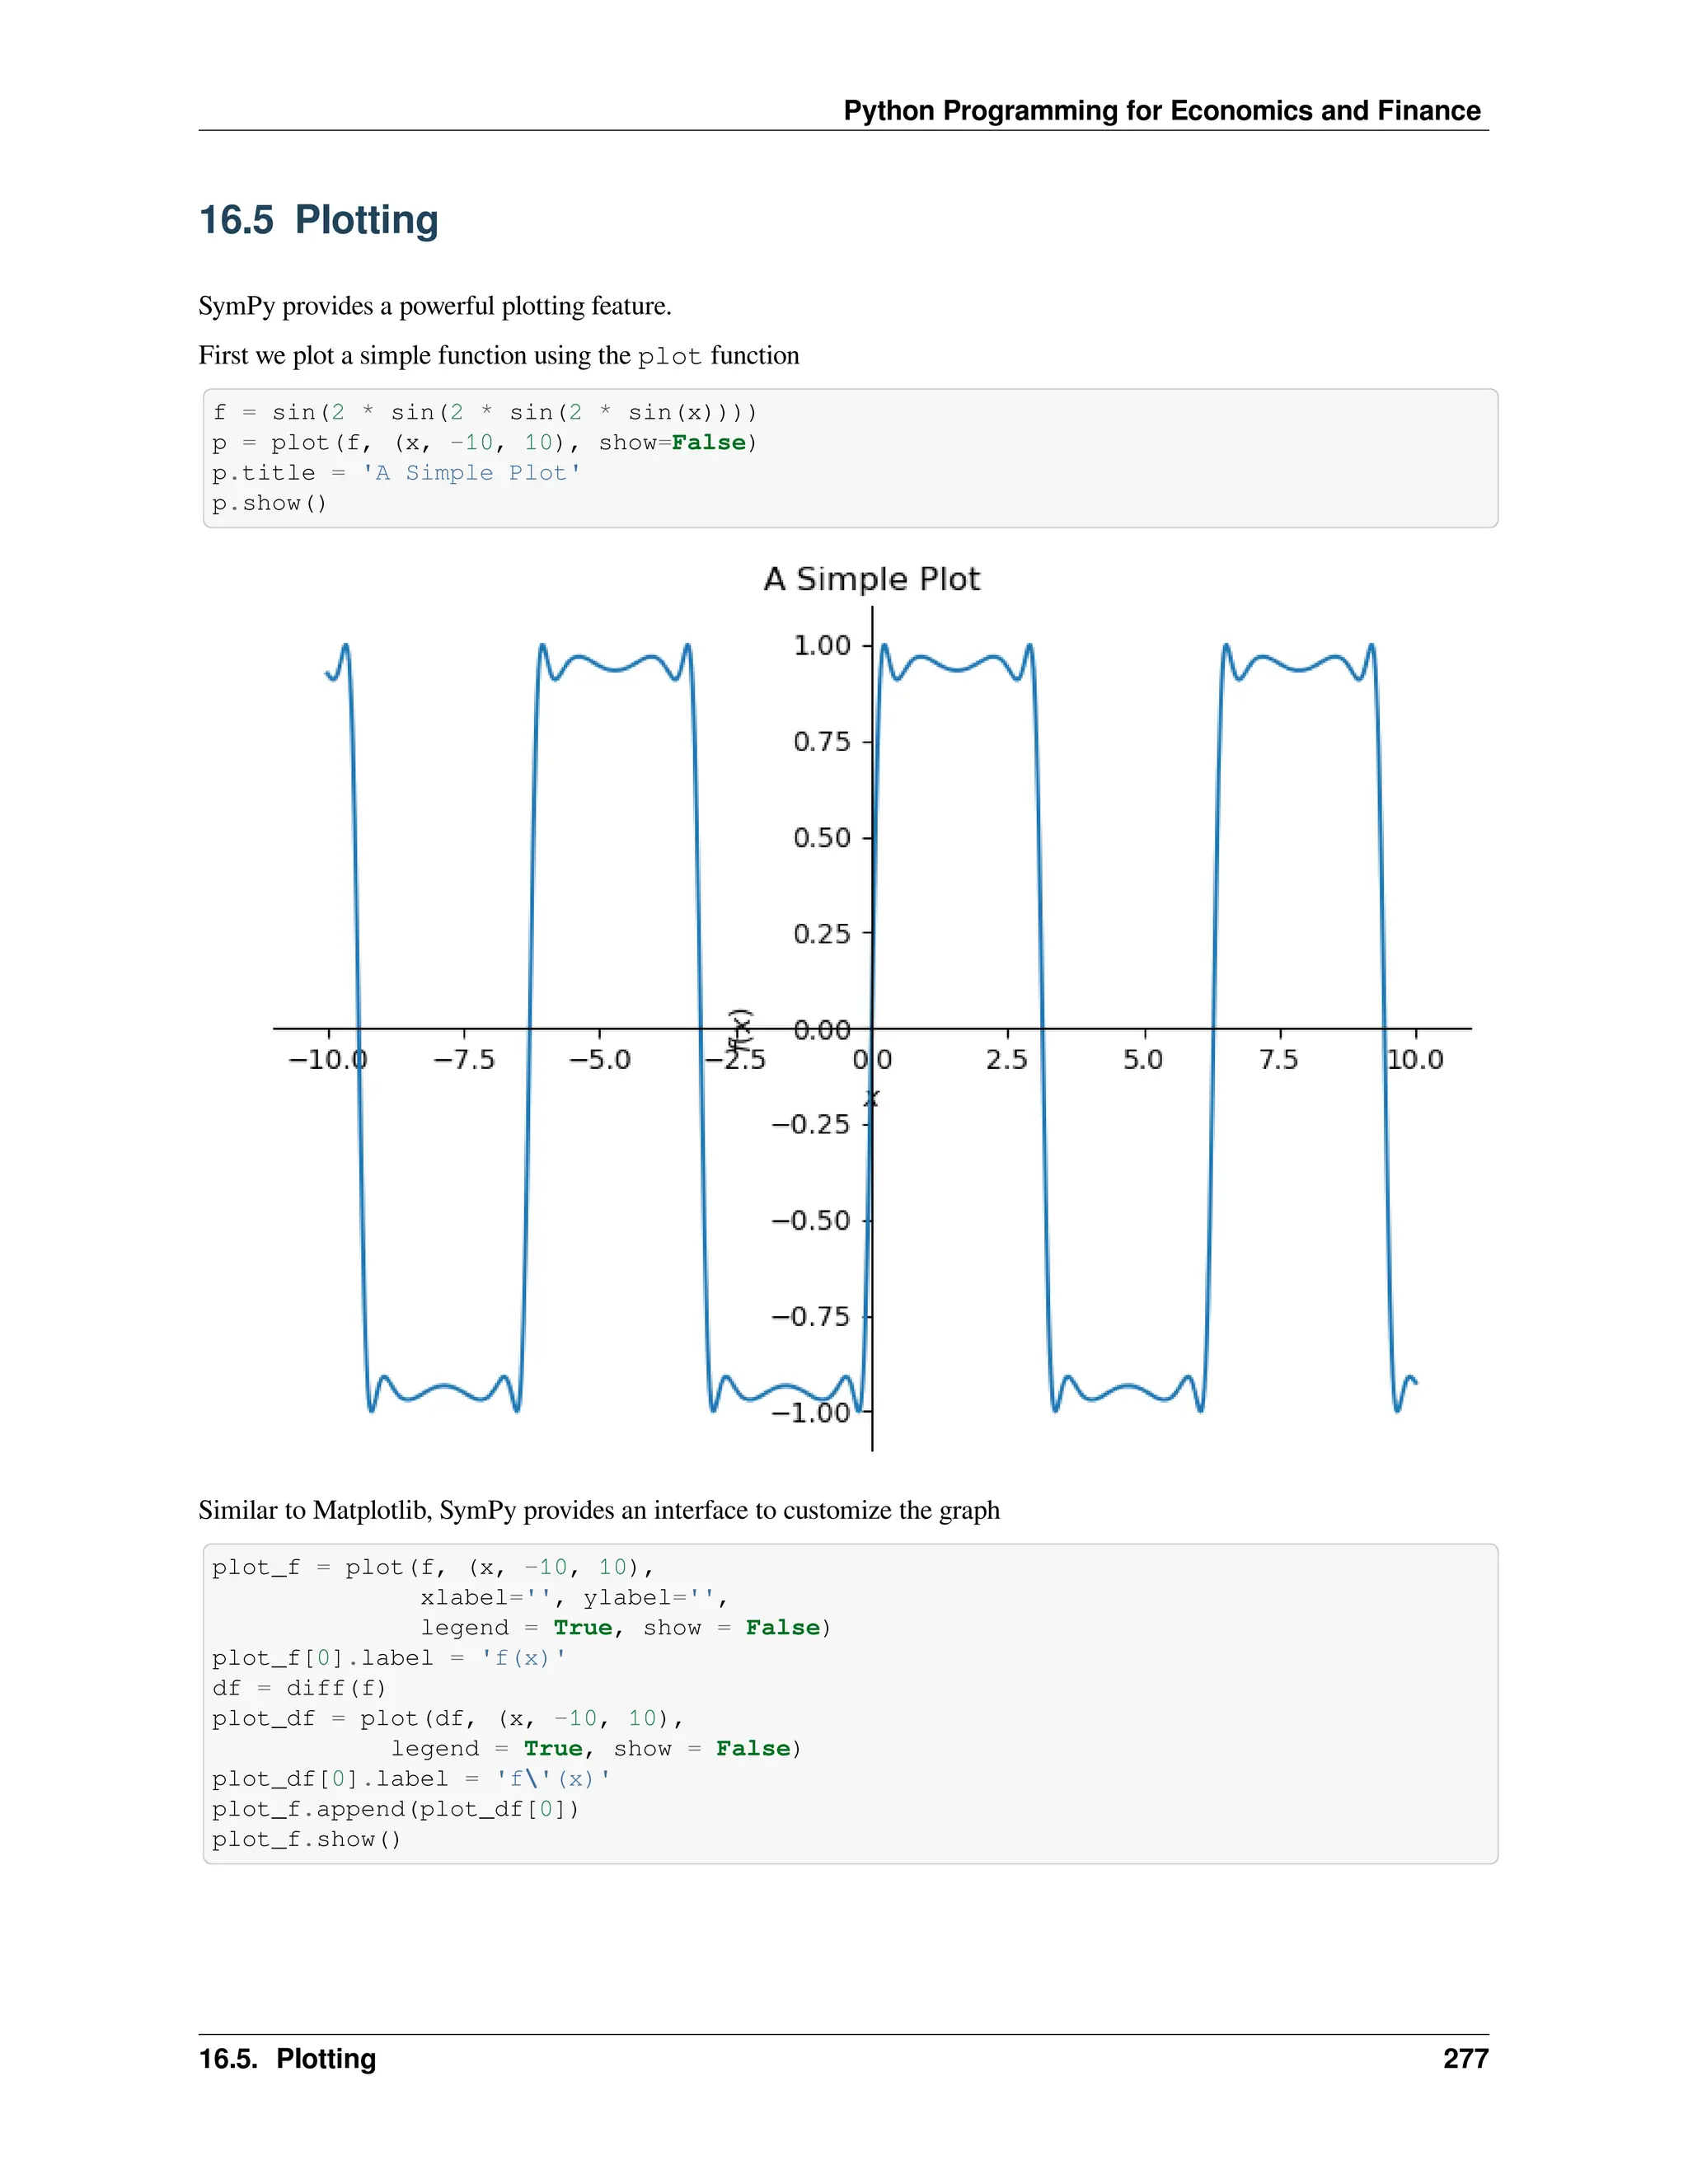The height and width of the screenshot is (2184, 1688).
Task: Click the code line 'plot_f.append(plot_df[0])'
Action: click(396, 1808)
